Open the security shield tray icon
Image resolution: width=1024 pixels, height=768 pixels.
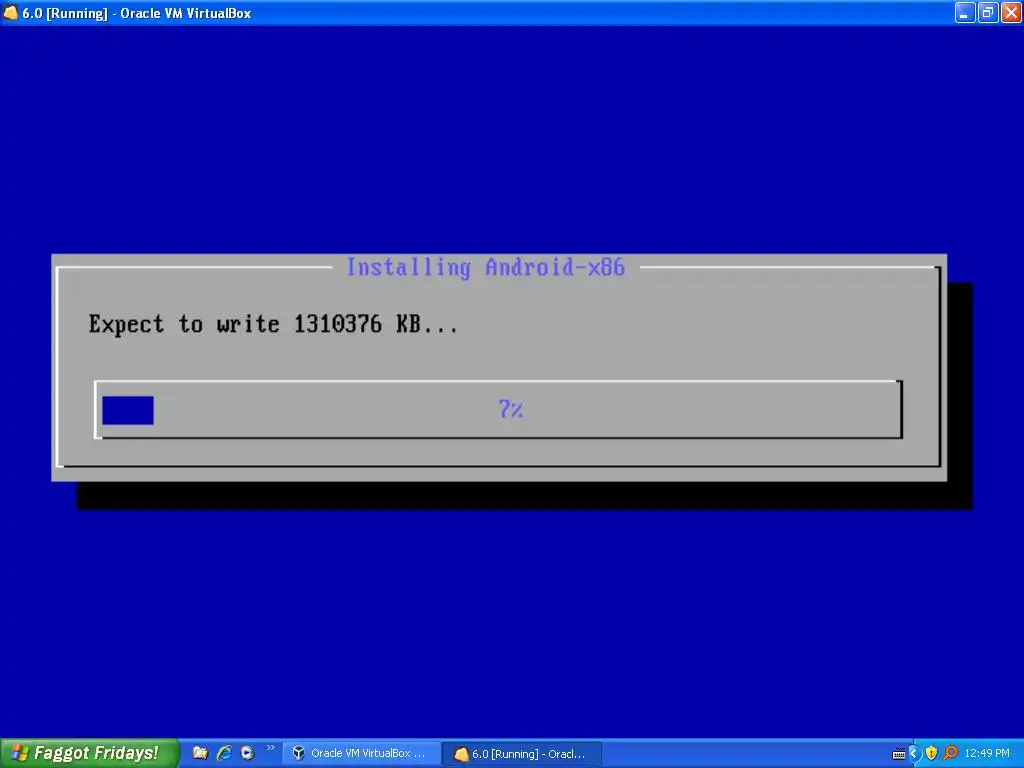click(931, 754)
